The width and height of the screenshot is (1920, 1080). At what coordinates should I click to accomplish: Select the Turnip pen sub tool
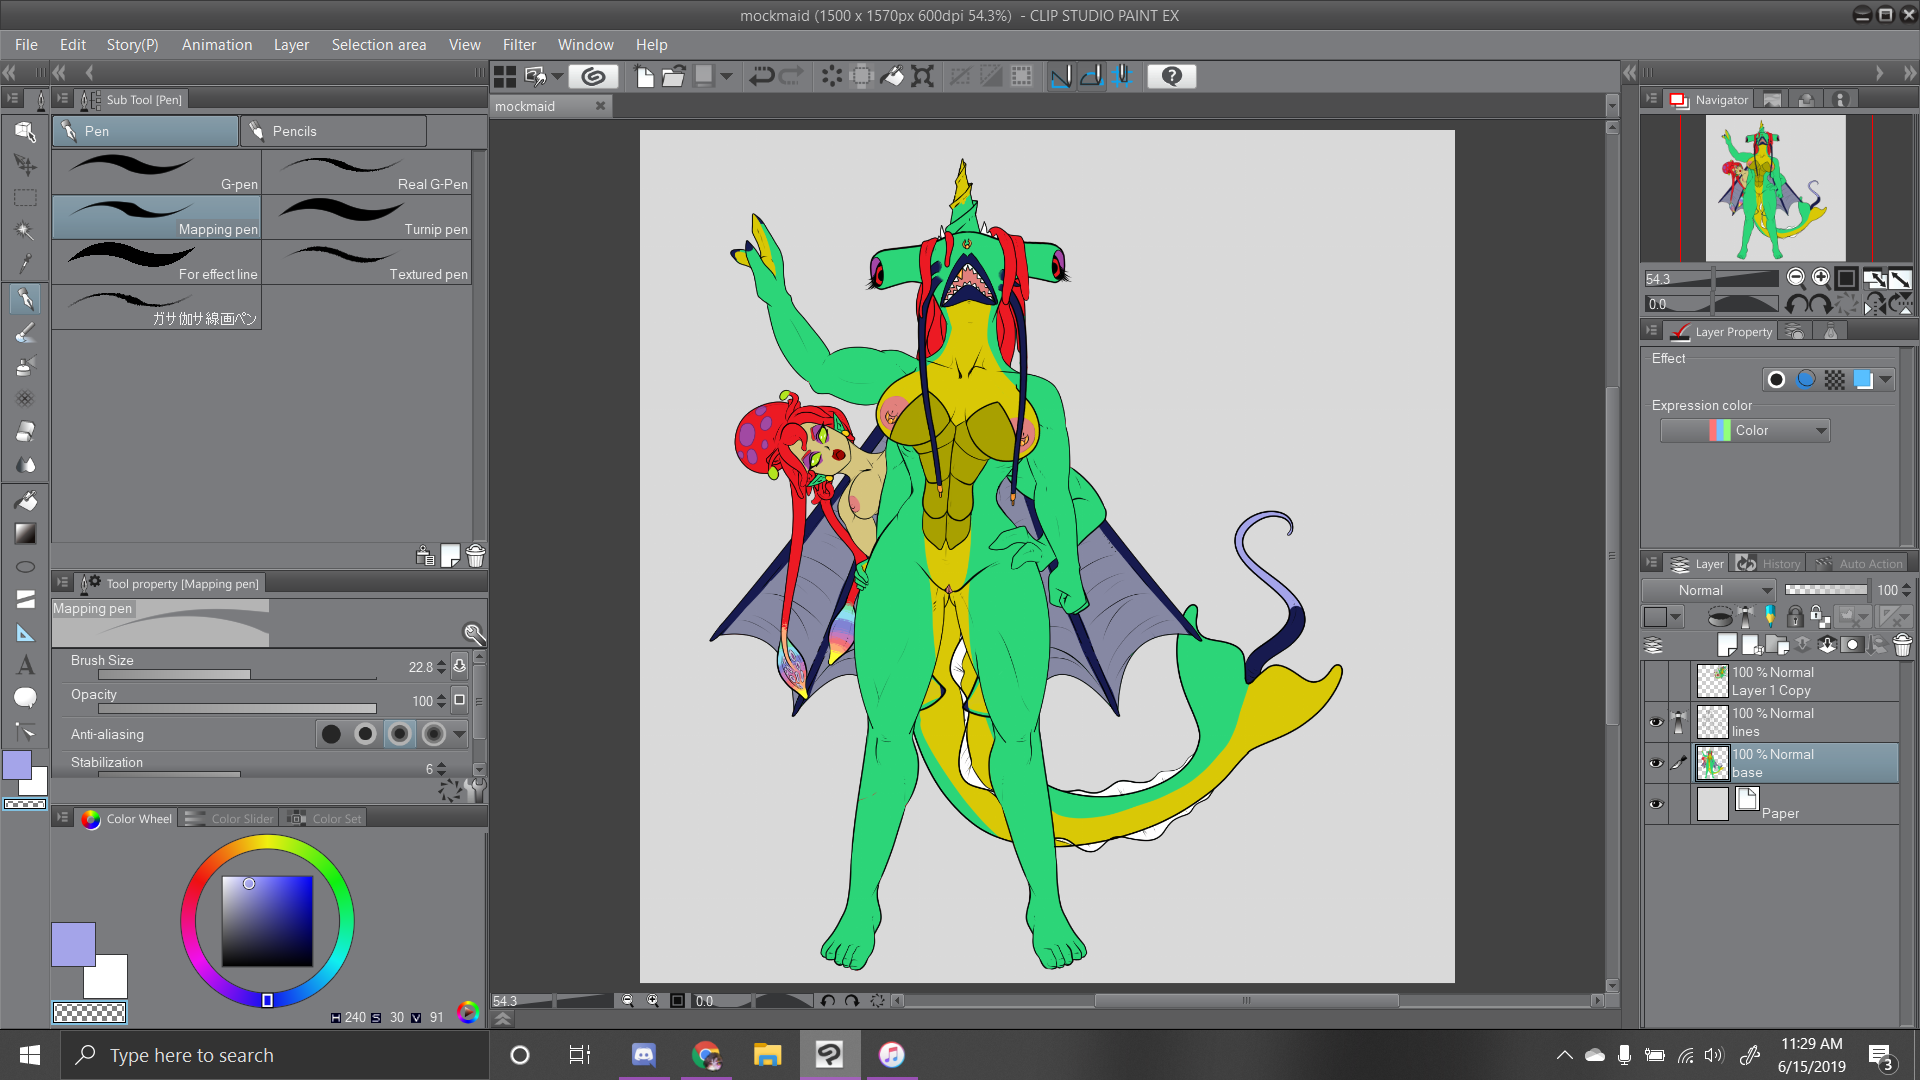(x=367, y=217)
